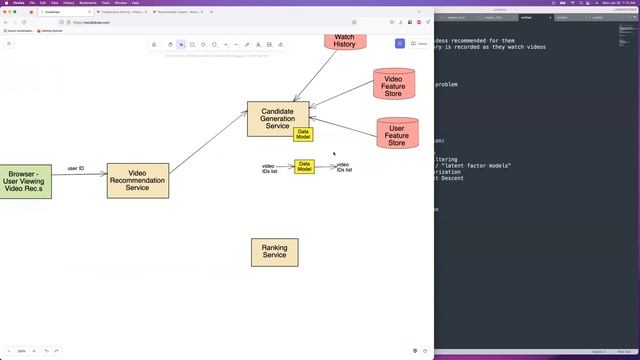
Task: Redo the last canvas action
Action: [56, 351]
